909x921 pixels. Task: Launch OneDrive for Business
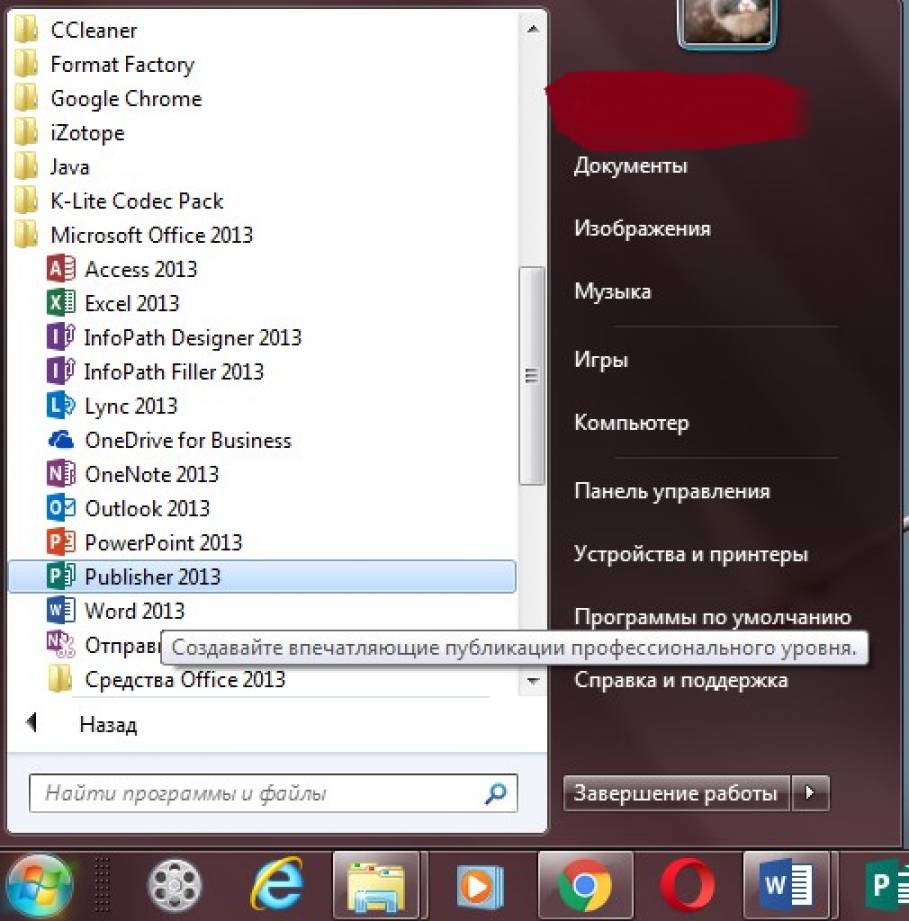click(x=187, y=440)
